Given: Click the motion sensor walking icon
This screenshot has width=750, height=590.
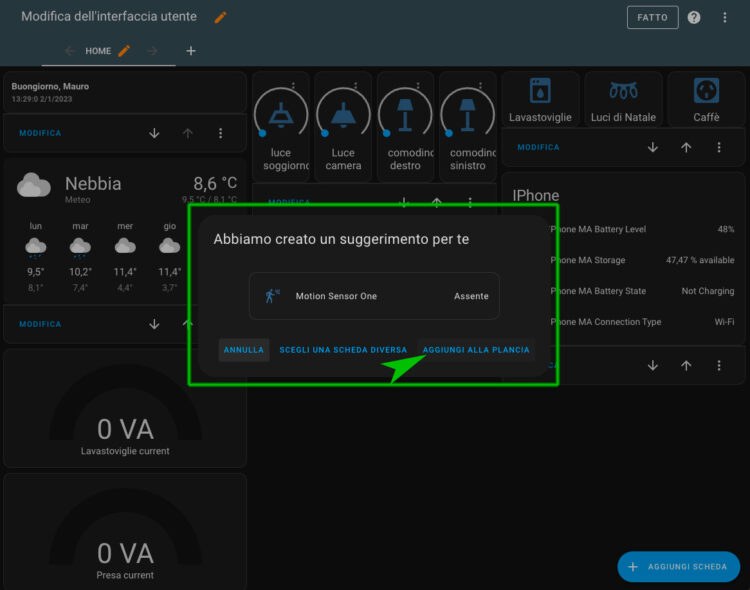Looking at the screenshot, I should (x=272, y=296).
